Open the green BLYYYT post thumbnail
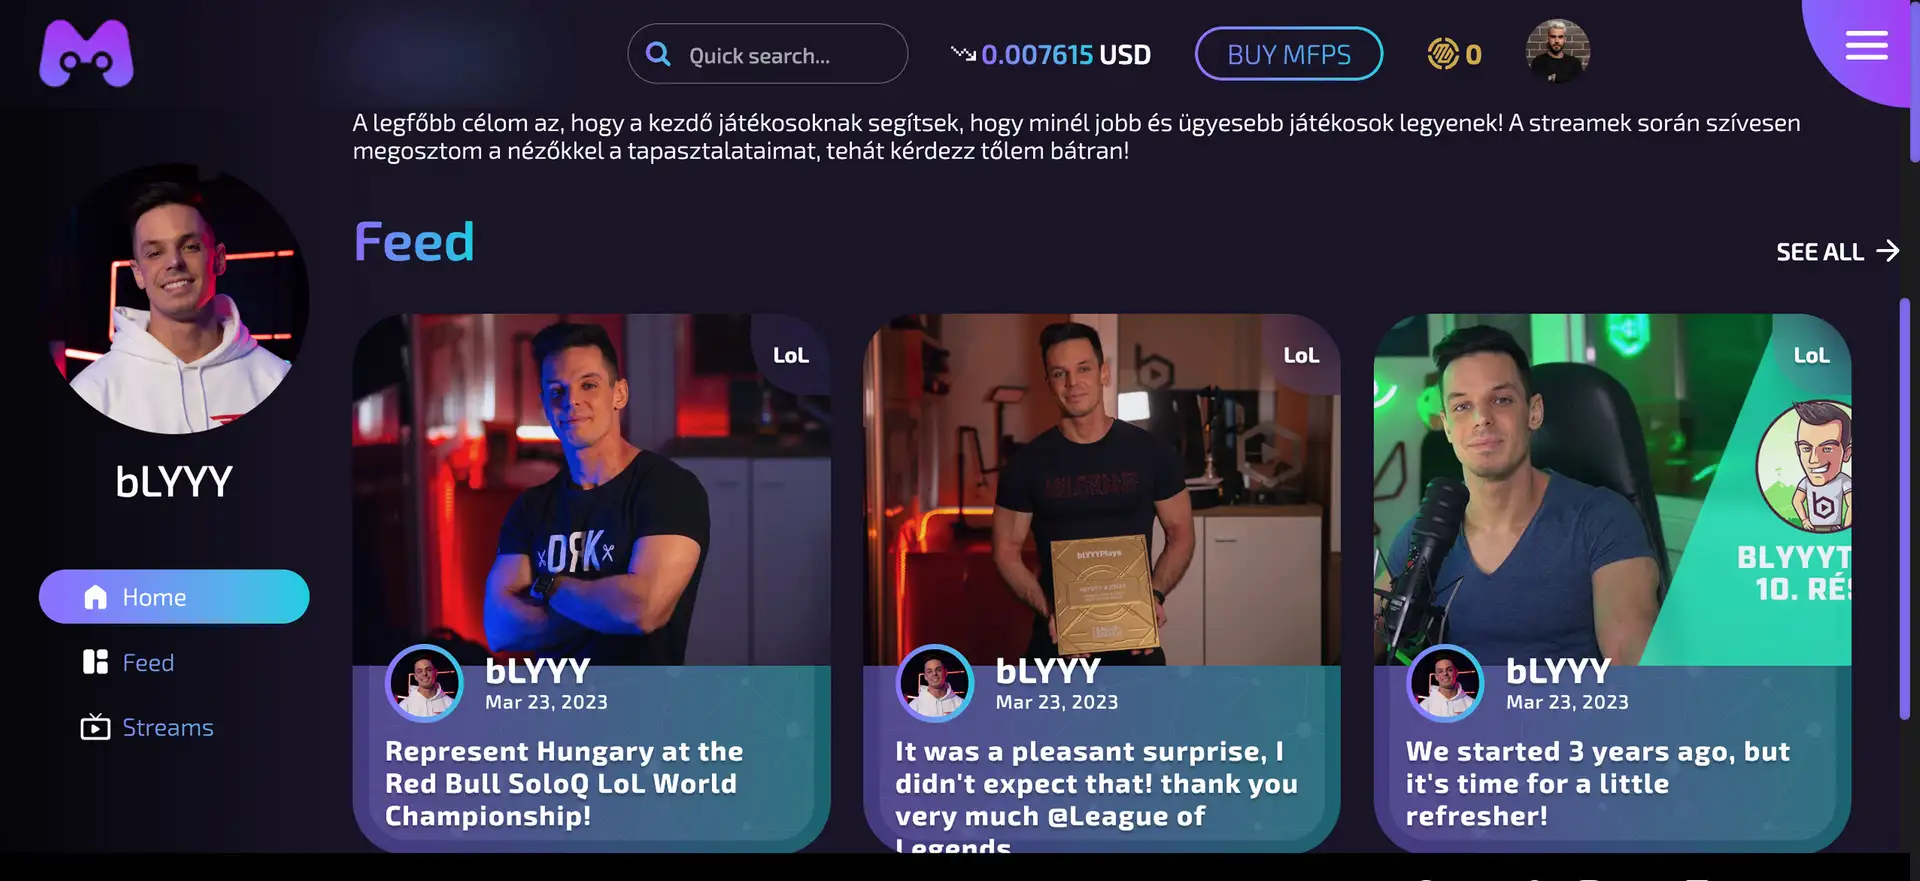 [x=1612, y=490]
